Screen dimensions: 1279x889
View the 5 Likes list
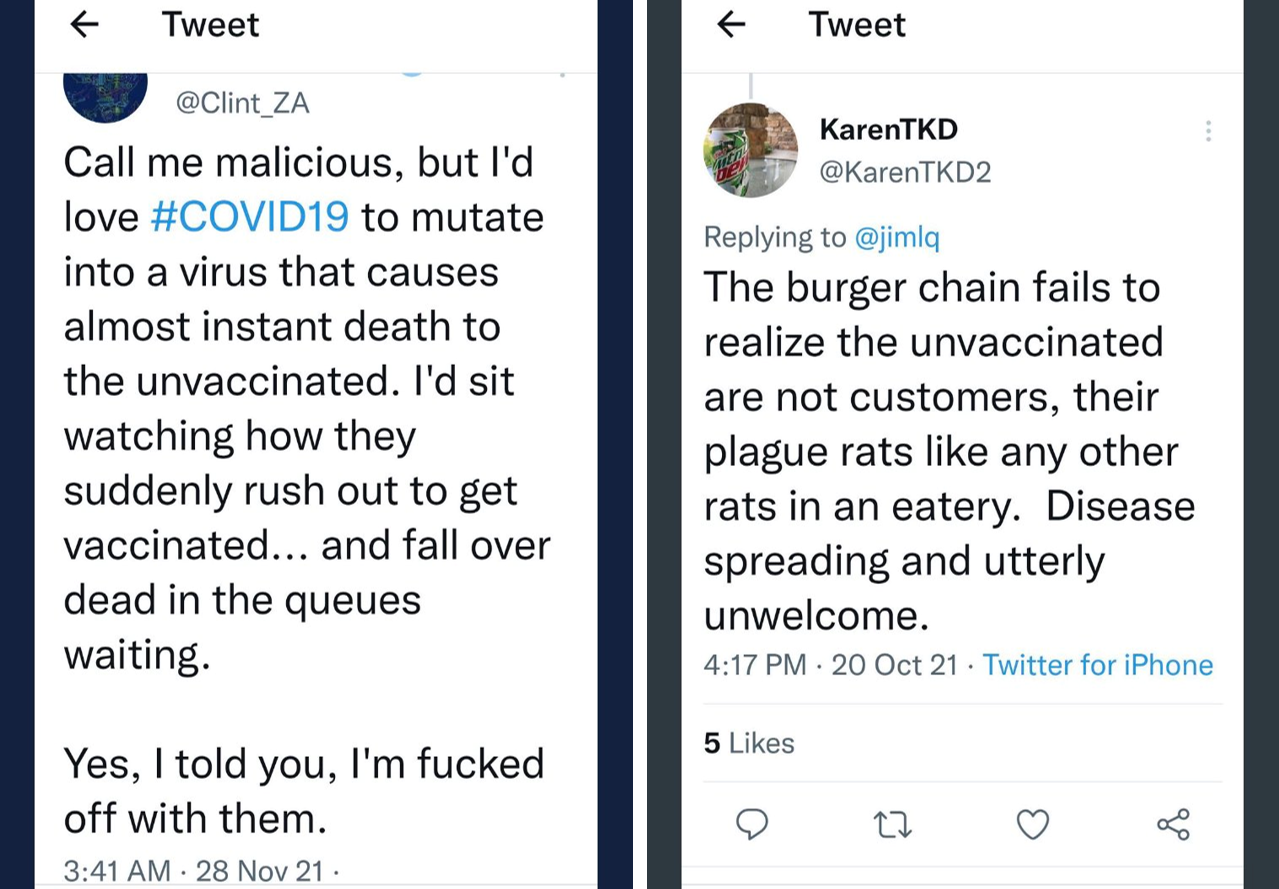pos(749,743)
